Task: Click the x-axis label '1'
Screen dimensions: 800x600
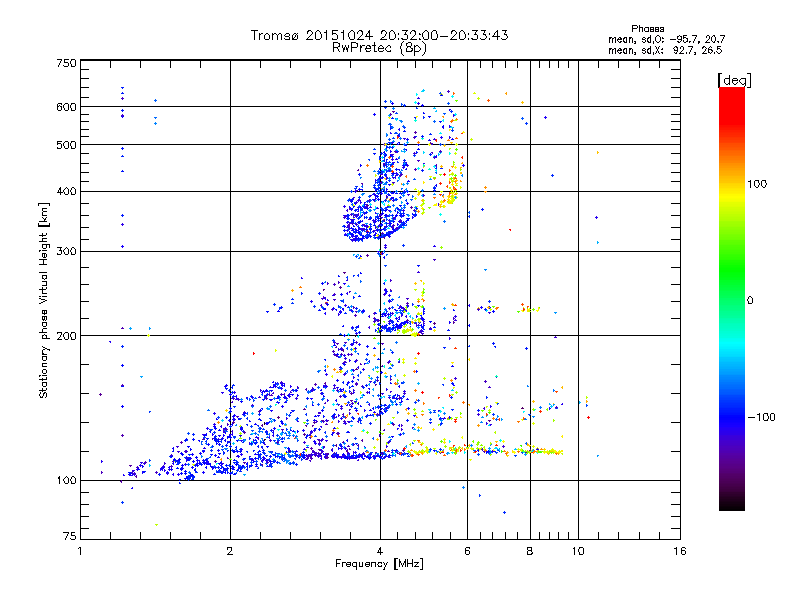Action: coord(80,551)
